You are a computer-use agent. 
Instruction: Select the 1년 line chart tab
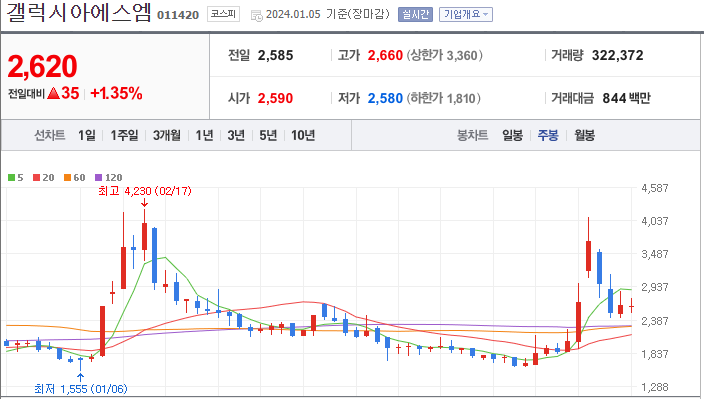204,135
